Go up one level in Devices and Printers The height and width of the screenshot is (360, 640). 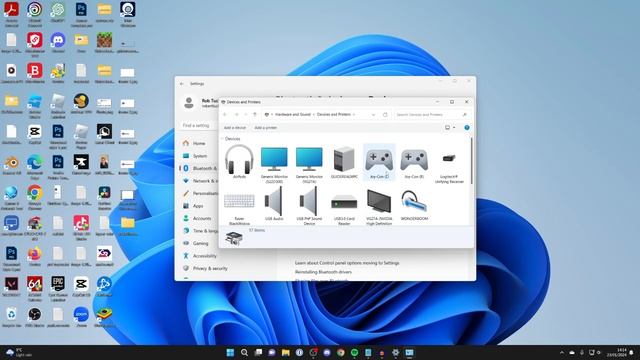[x=255, y=115]
